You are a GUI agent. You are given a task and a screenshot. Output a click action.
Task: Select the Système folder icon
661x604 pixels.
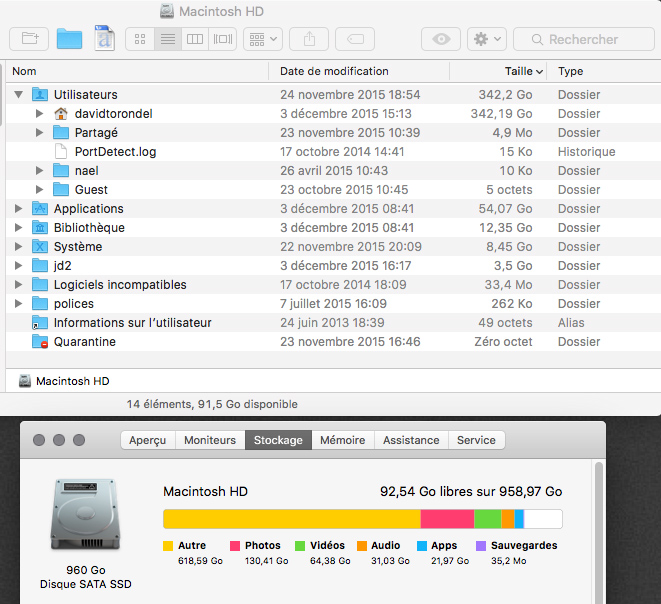tap(40, 246)
